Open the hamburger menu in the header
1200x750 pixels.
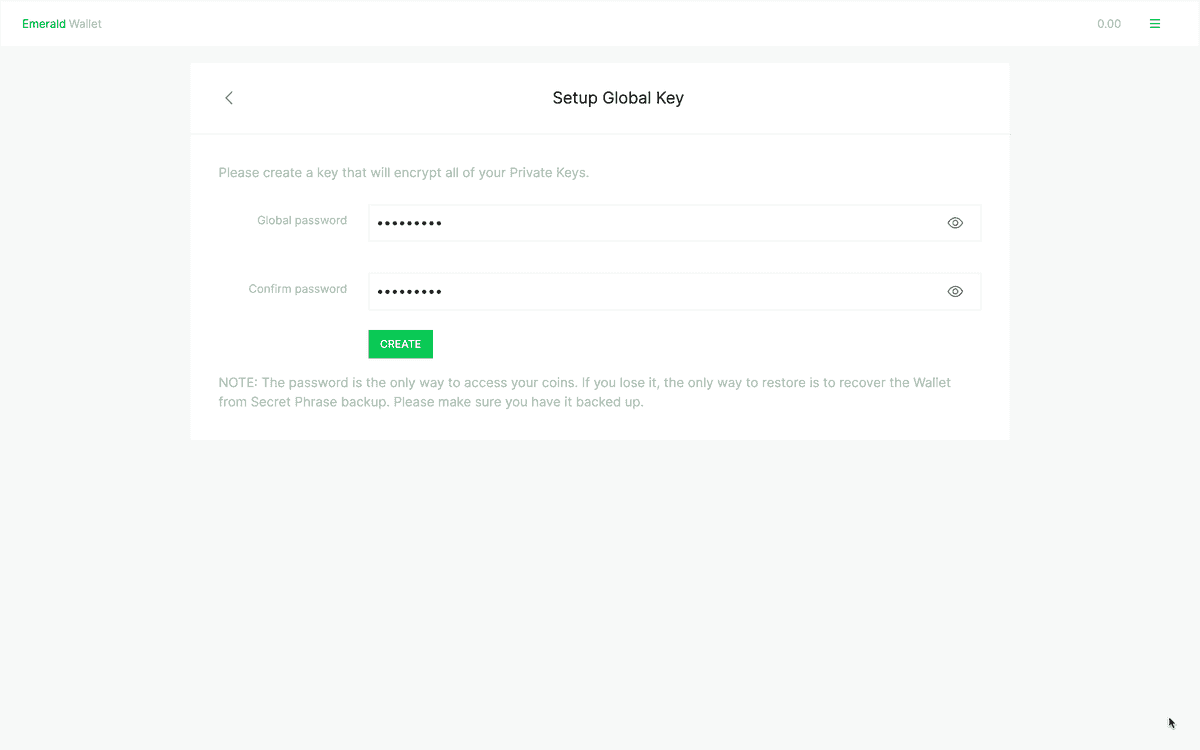click(x=1155, y=24)
